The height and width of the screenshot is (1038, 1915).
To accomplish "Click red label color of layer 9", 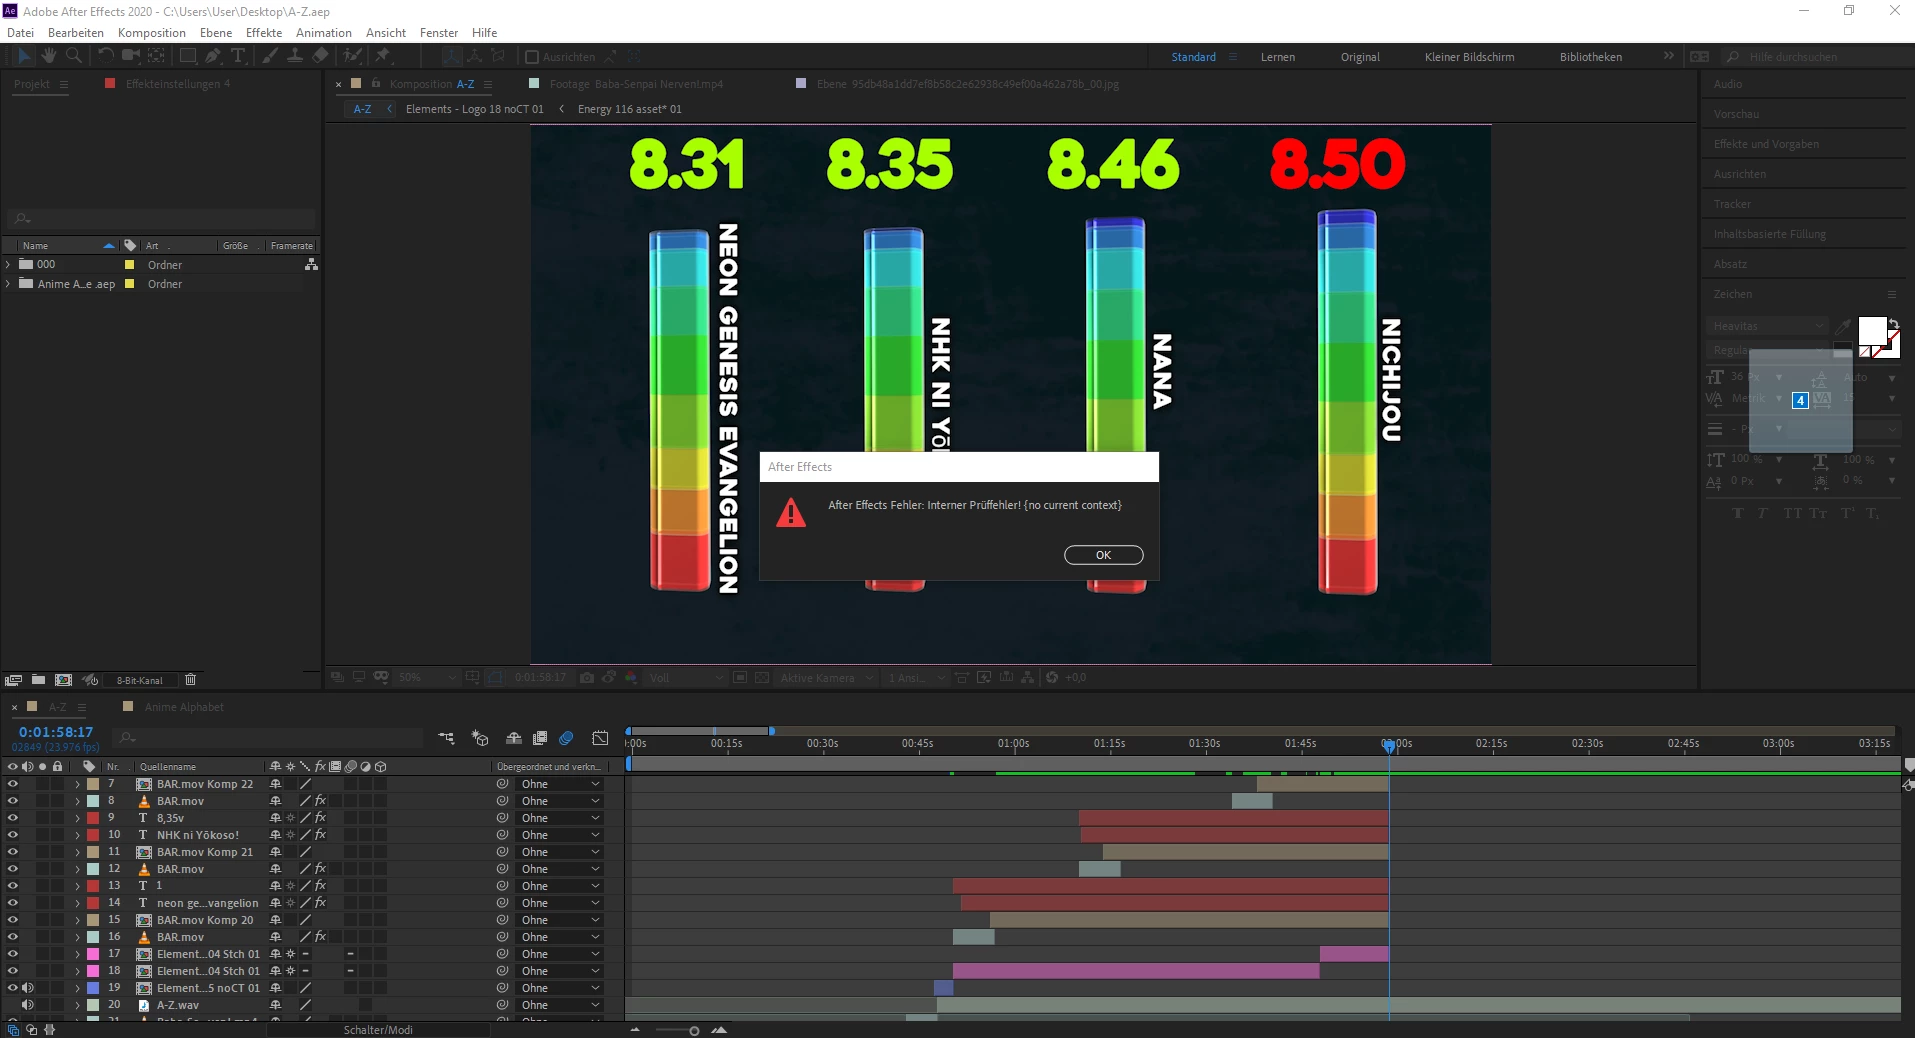I will (x=93, y=818).
